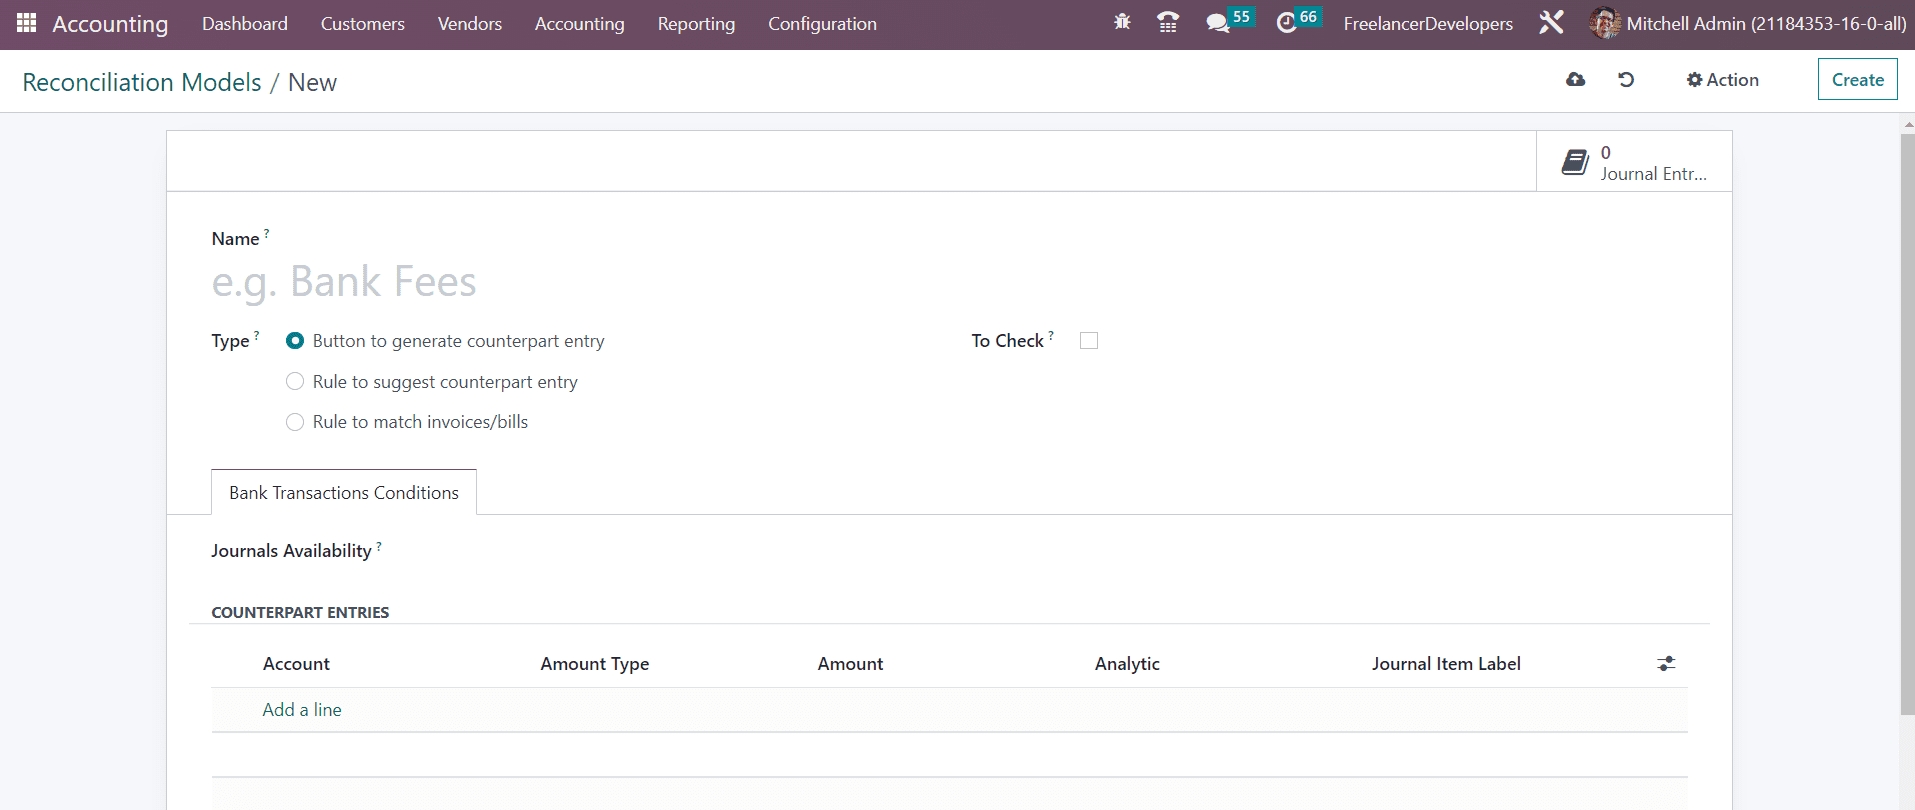This screenshot has height=810, width=1915.
Task: Switch to Bank Transactions Conditions tab
Action: tap(343, 493)
